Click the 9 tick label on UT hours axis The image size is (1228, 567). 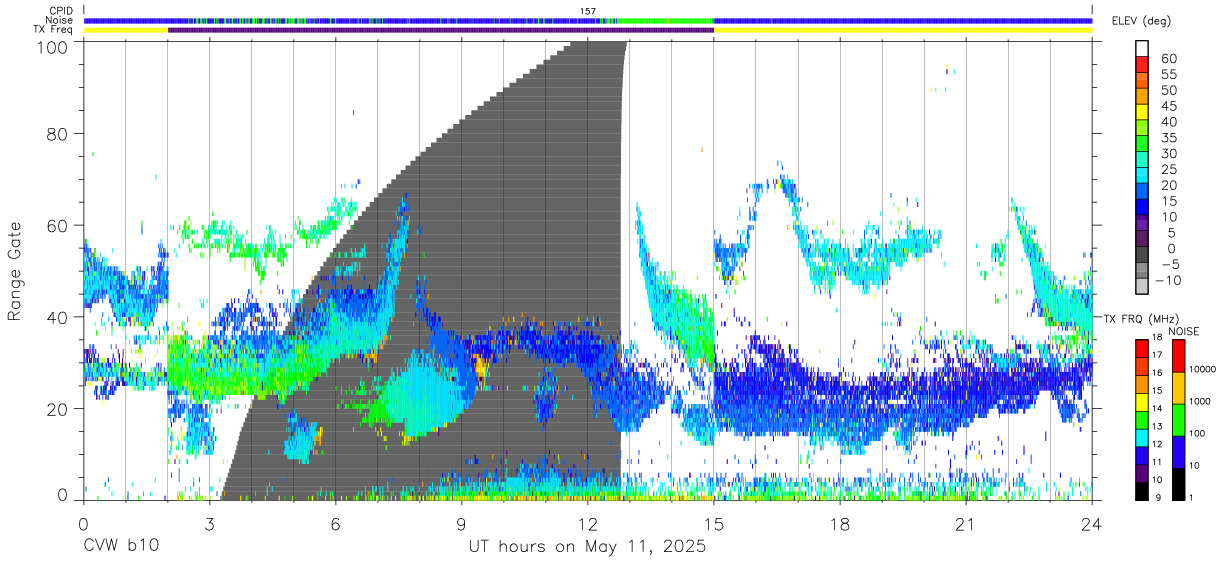point(461,525)
